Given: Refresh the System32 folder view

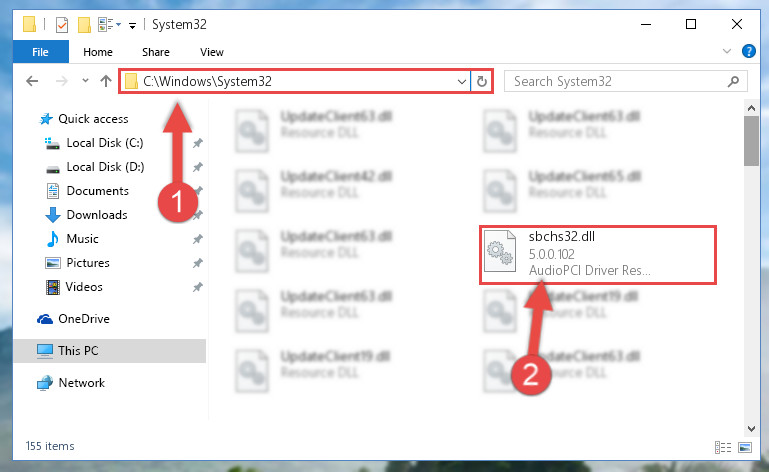Looking at the screenshot, I should click(x=482, y=81).
